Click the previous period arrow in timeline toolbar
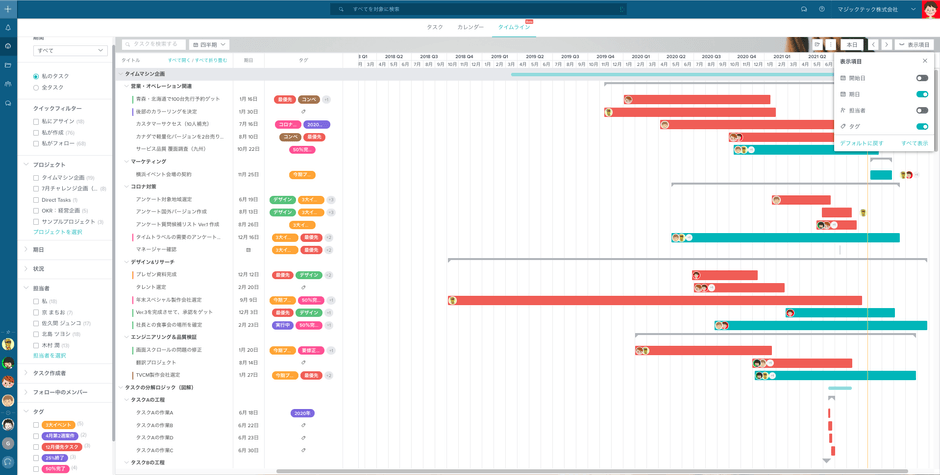Viewport: 940px width, 475px height. pyautogui.click(x=873, y=45)
